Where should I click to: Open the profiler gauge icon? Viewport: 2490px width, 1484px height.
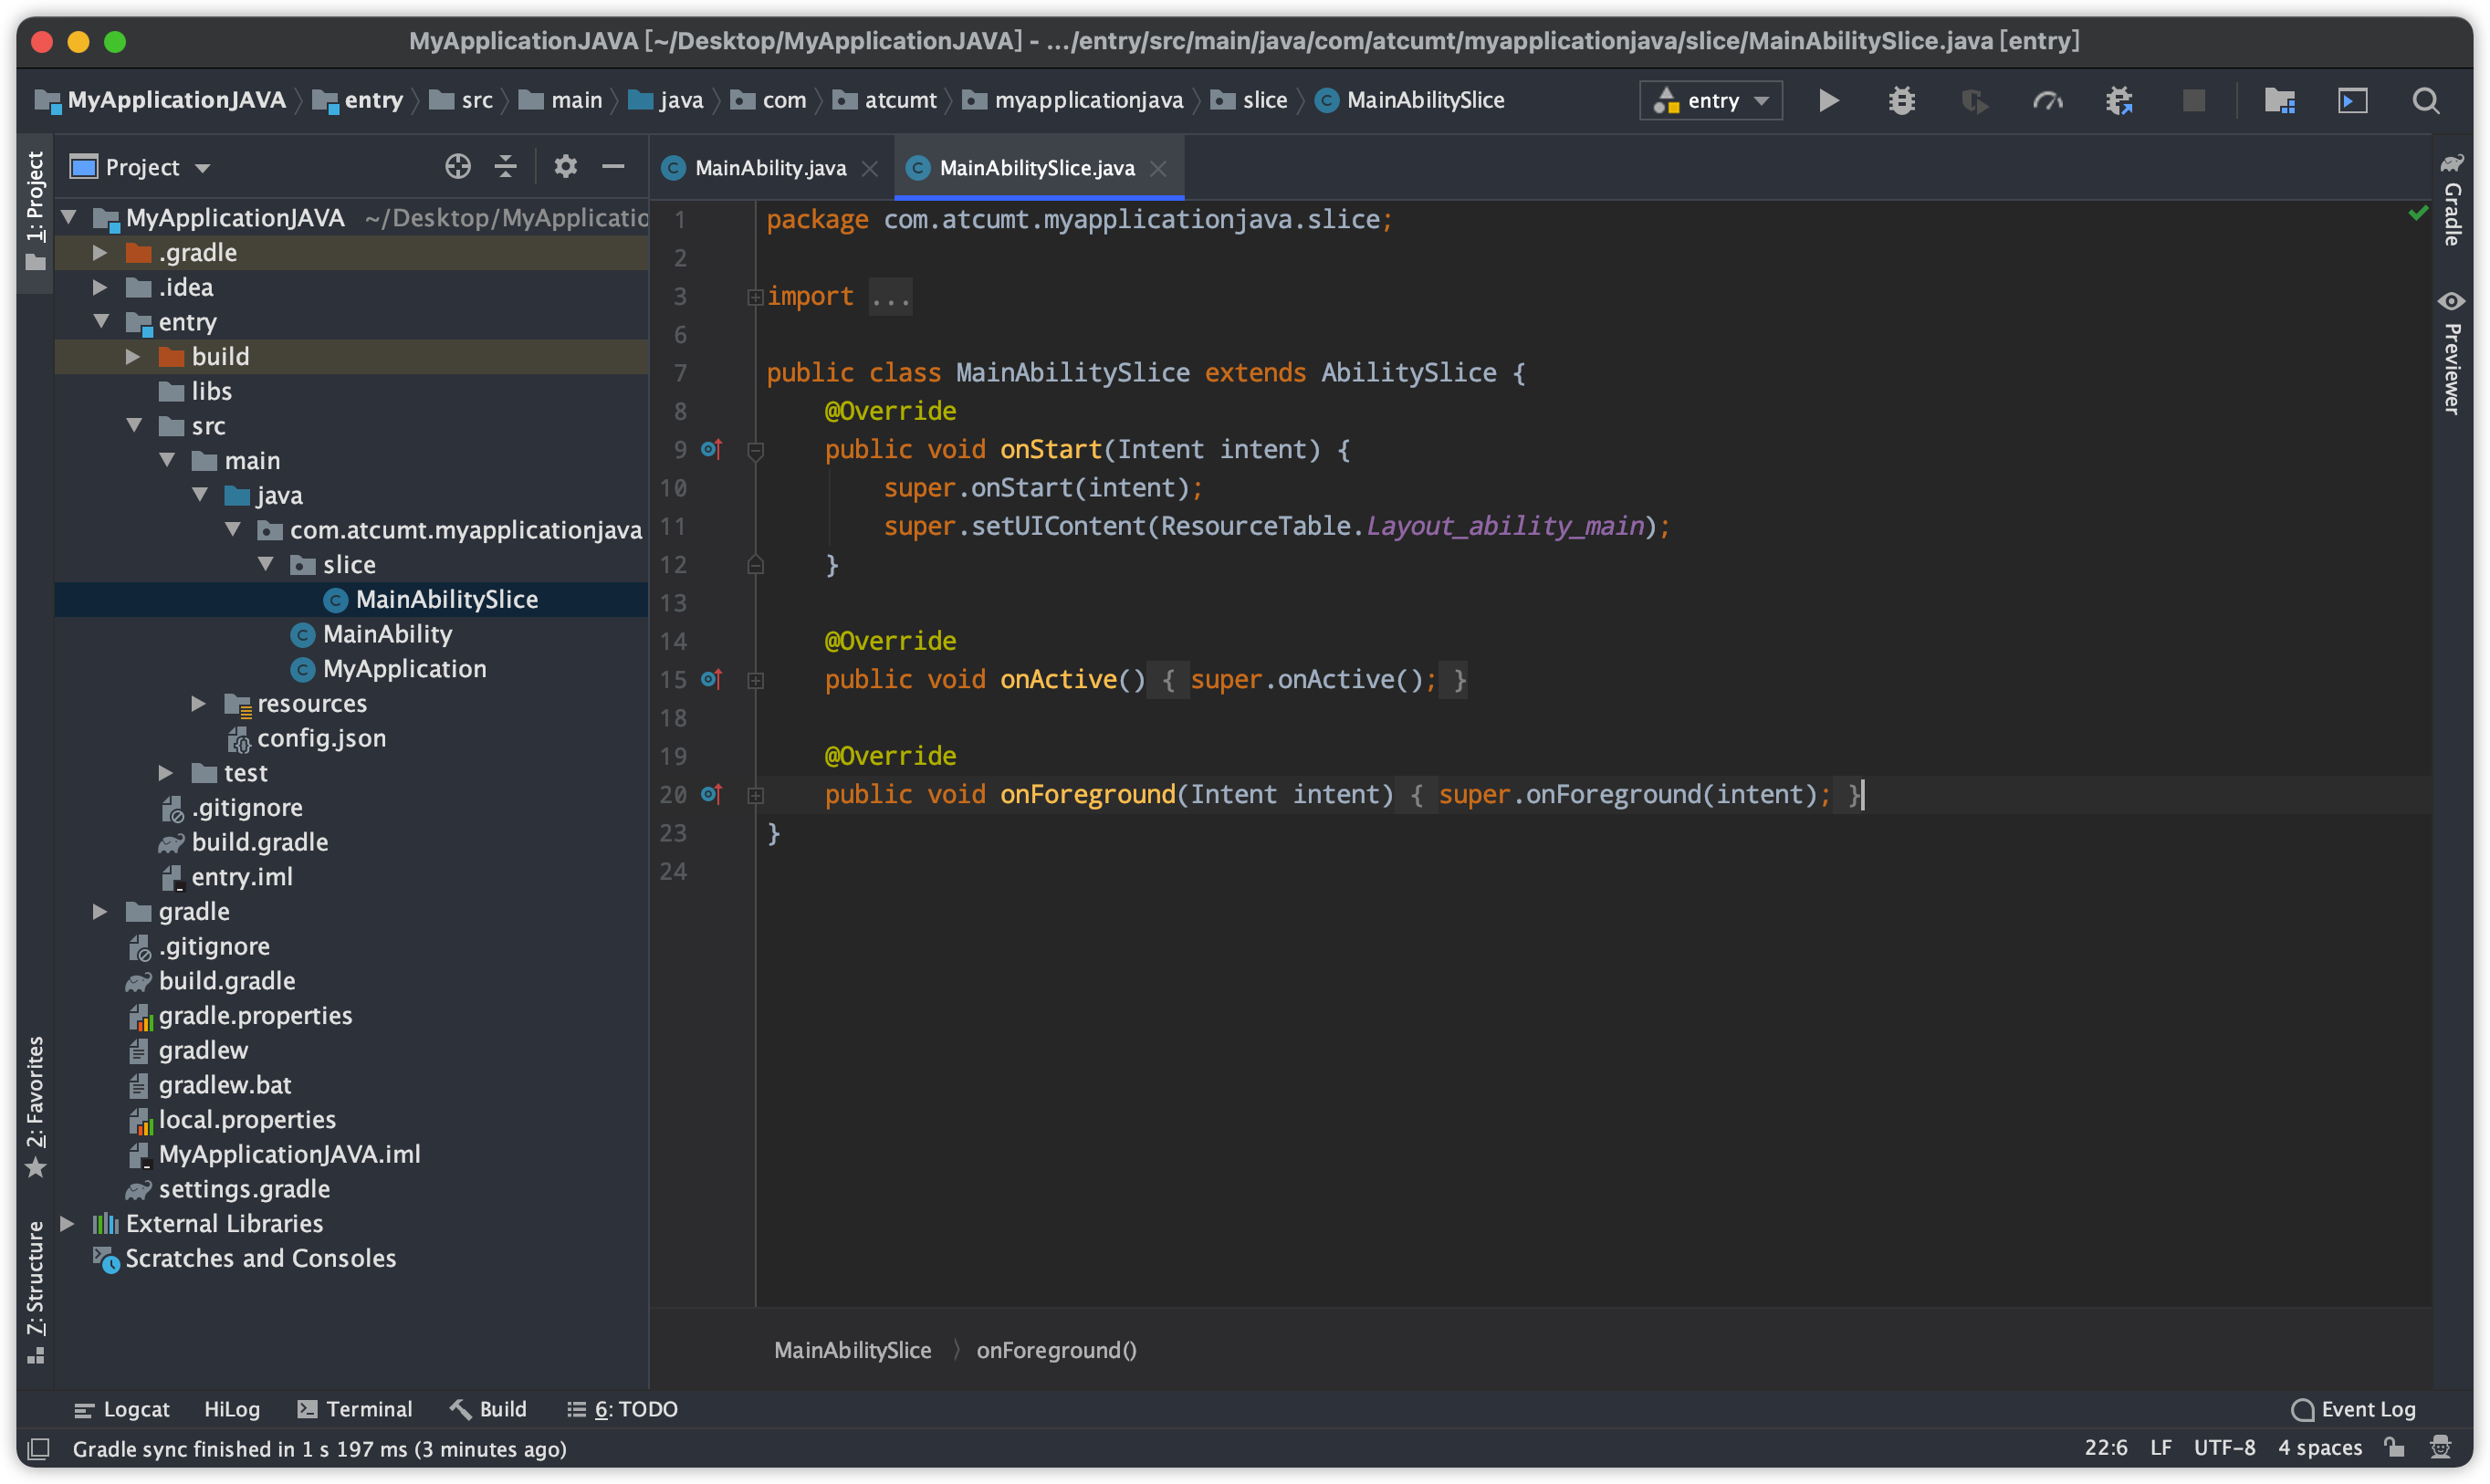point(2047,100)
